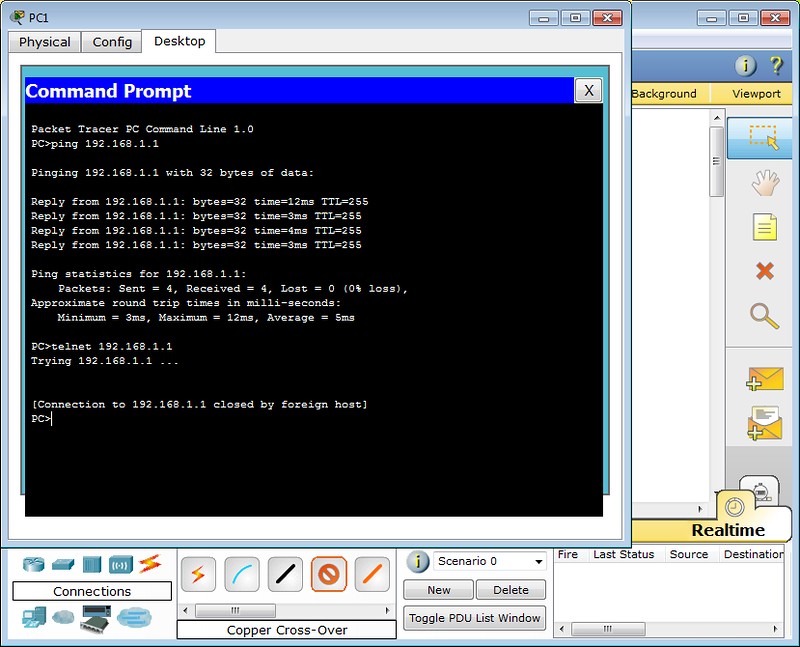Screen dimensions: 800x647
Task: Switch to Realtime mode tab
Action: (x=728, y=530)
